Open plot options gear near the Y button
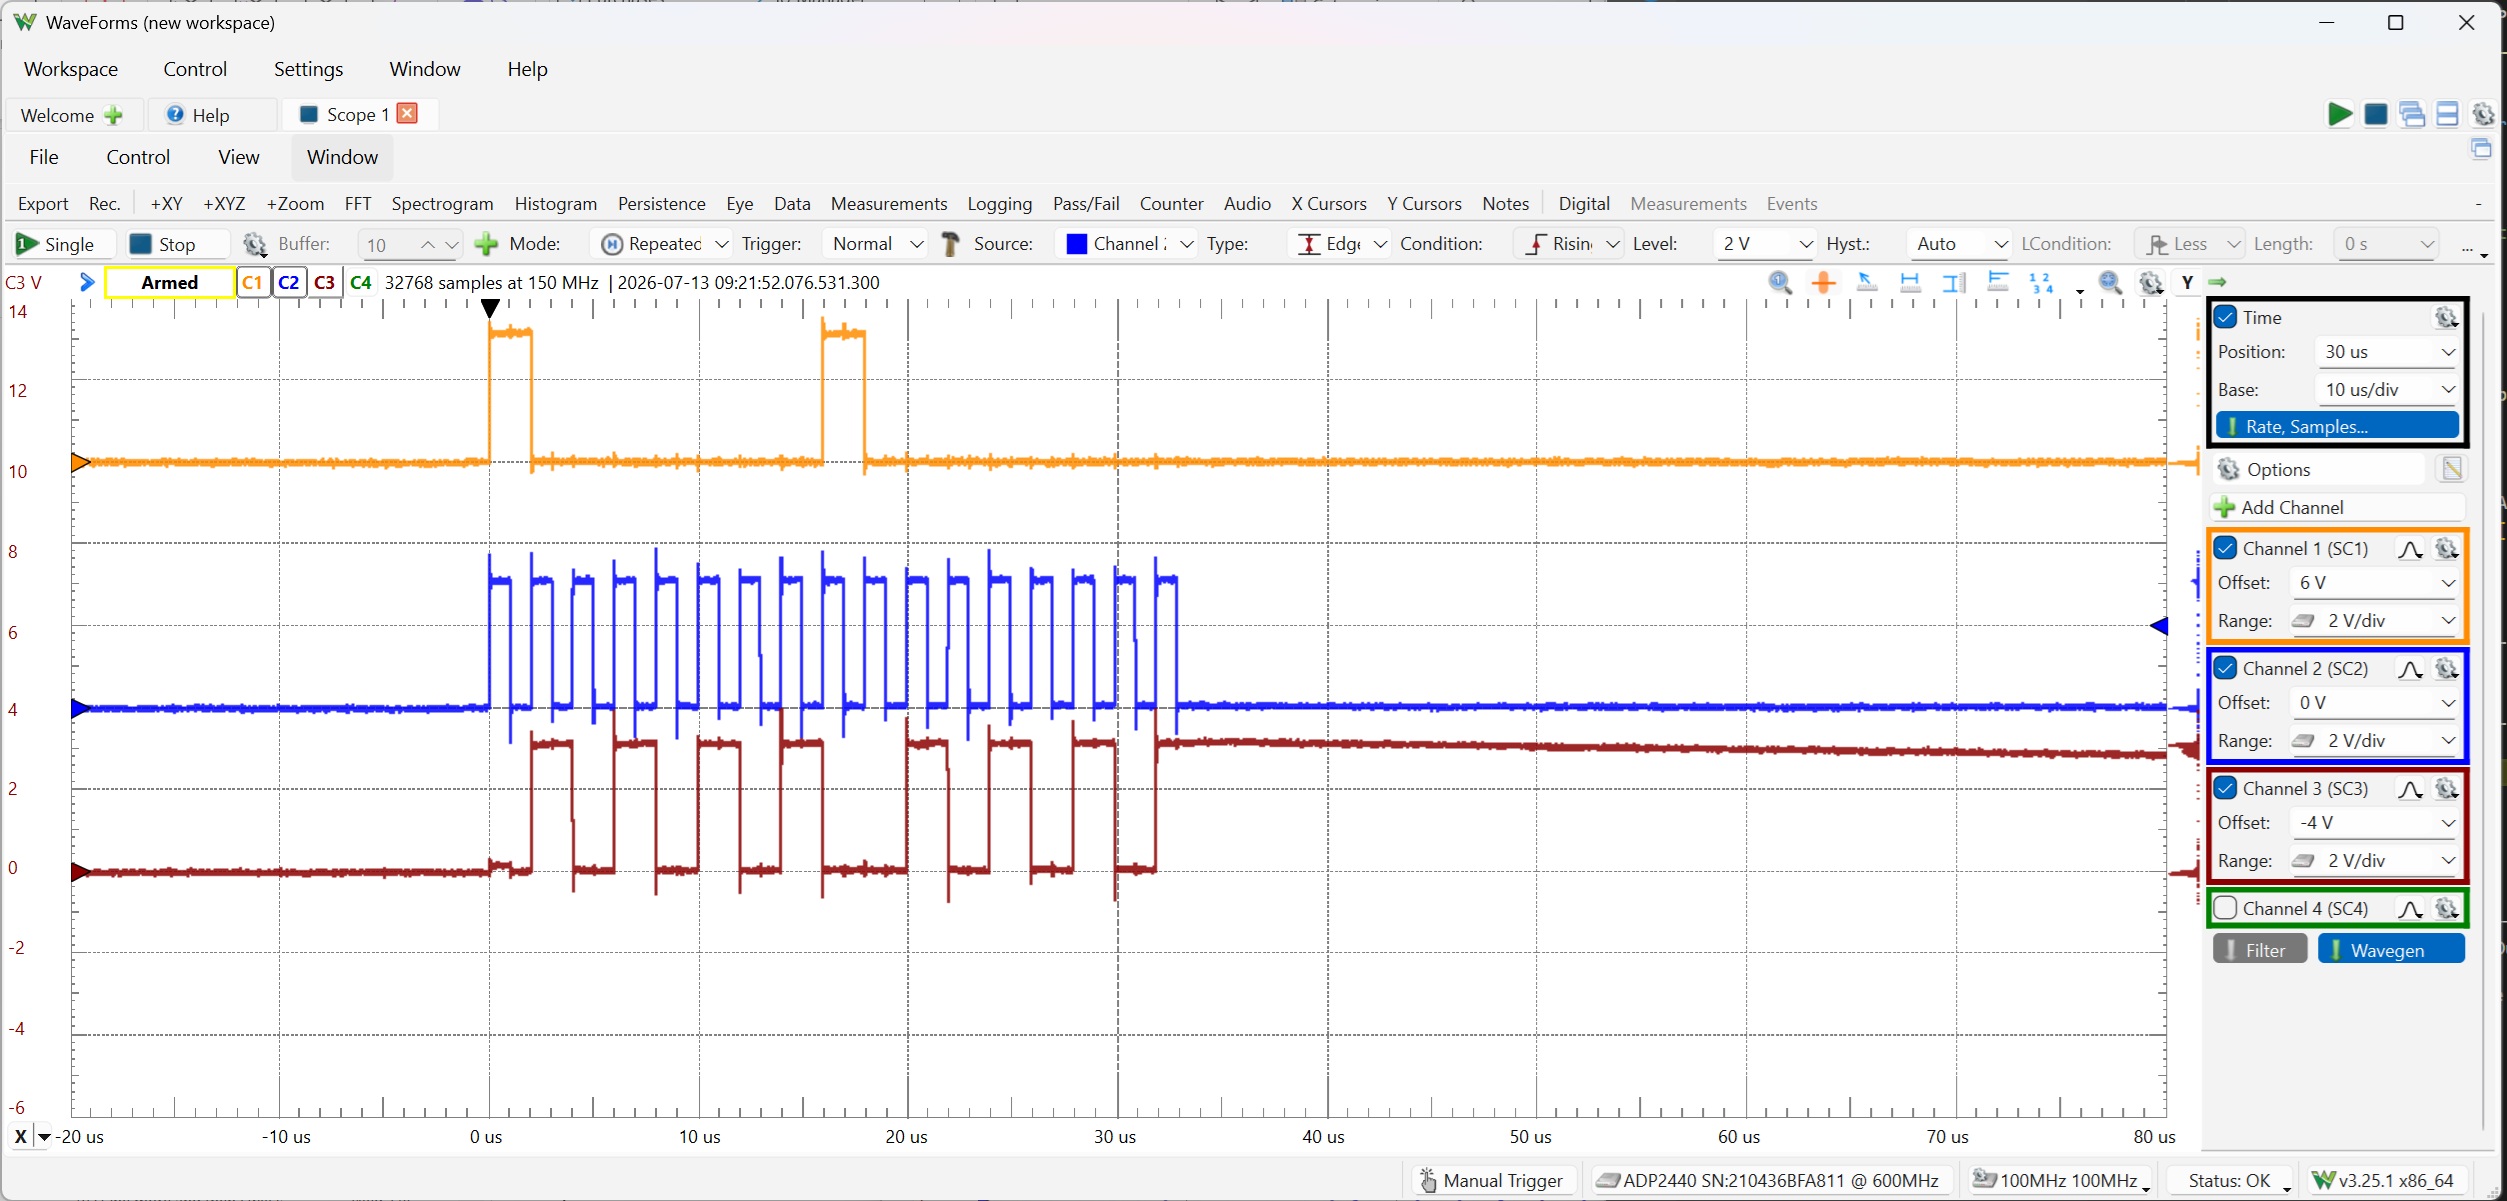The width and height of the screenshot is (2507, 1201). (x=2151, y=283)
